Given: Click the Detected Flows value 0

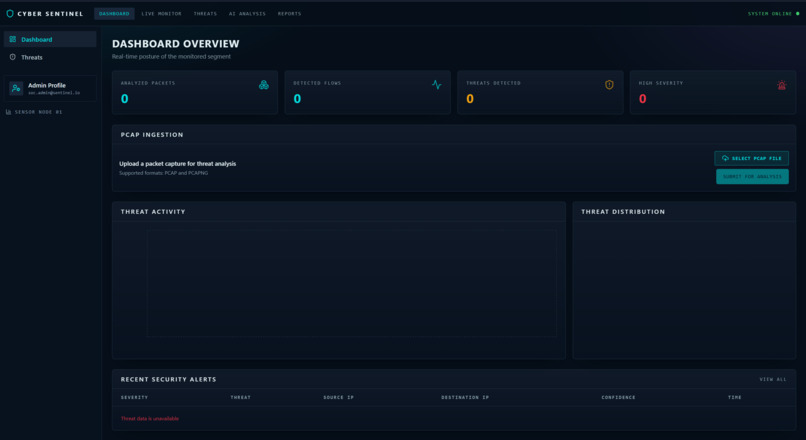Looking at the screenshot, I should click(x=297, y=99).
